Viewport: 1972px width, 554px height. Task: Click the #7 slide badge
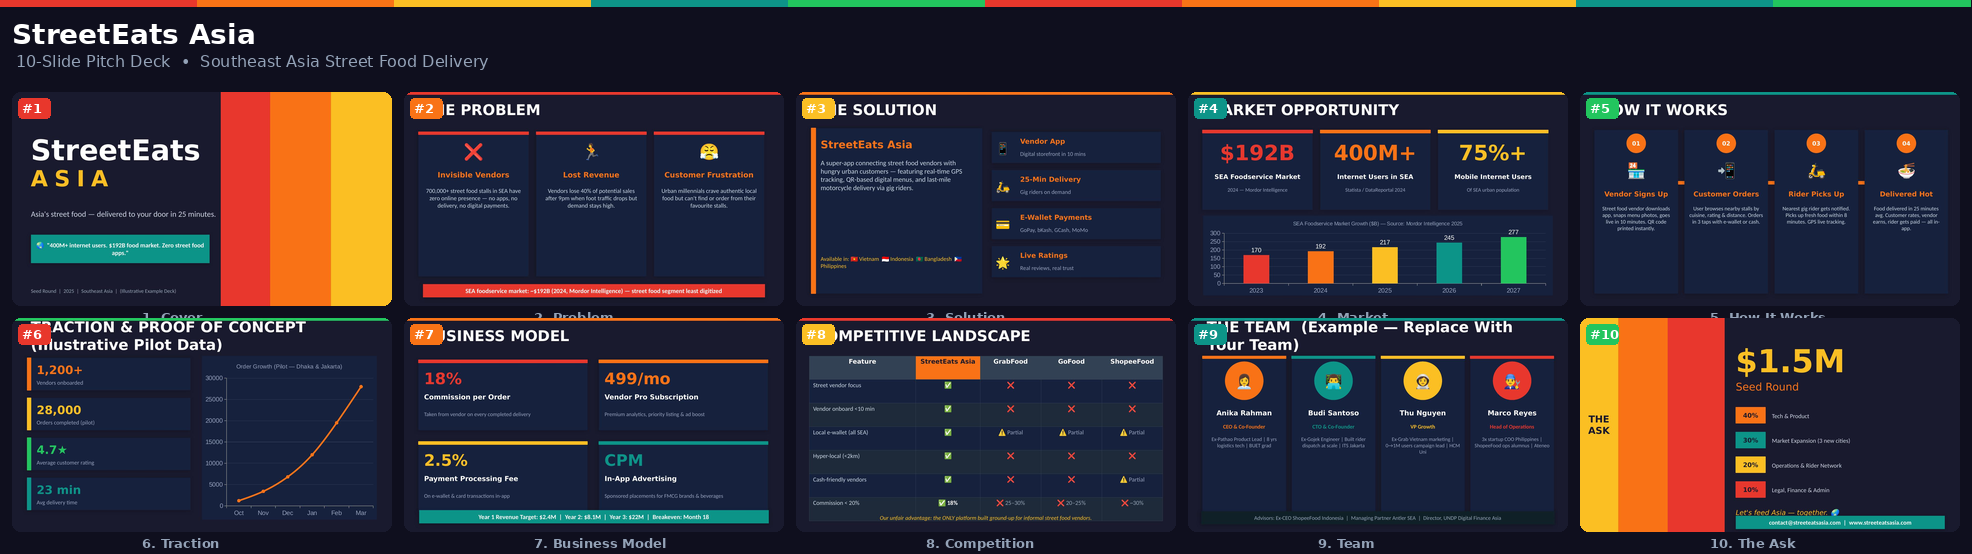[x=426, y=335]
